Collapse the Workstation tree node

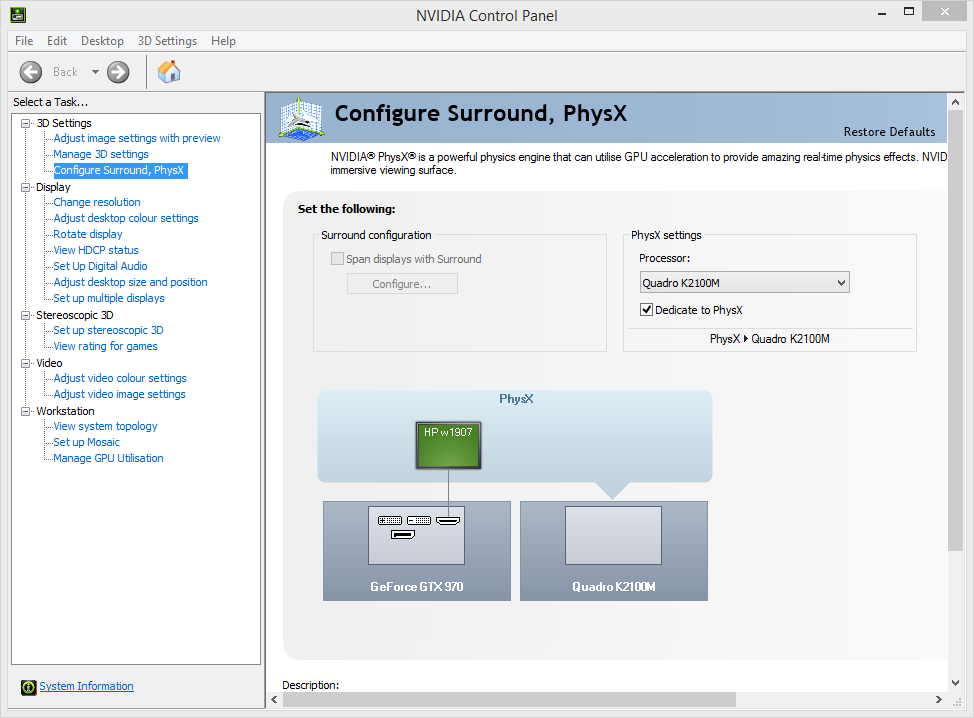point(25,411)
